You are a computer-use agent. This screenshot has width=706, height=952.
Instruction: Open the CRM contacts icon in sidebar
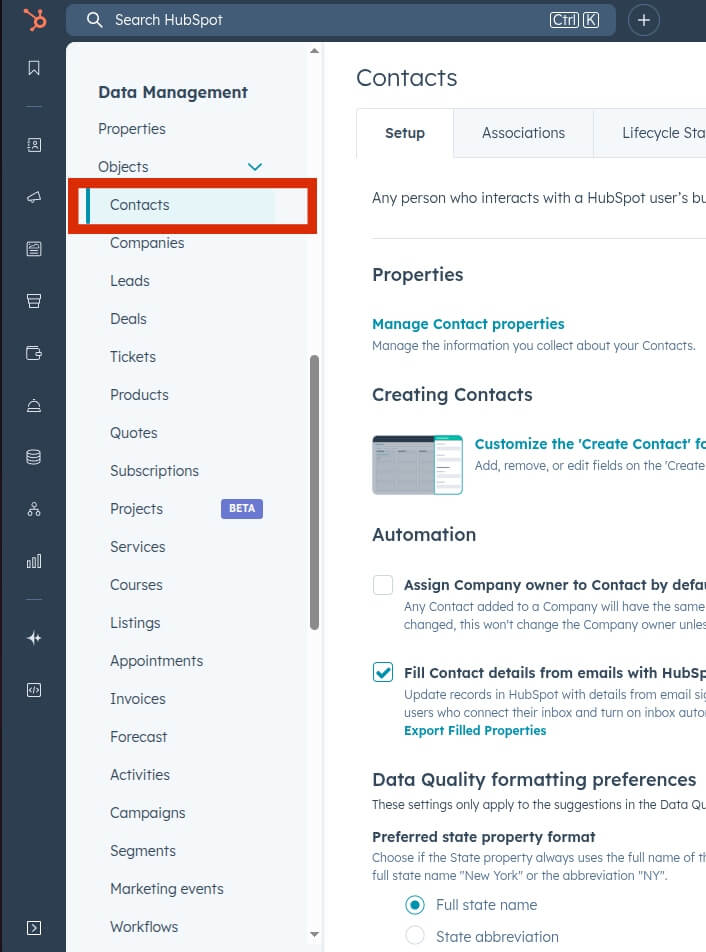pyautogui.click(x=34, y=145)
